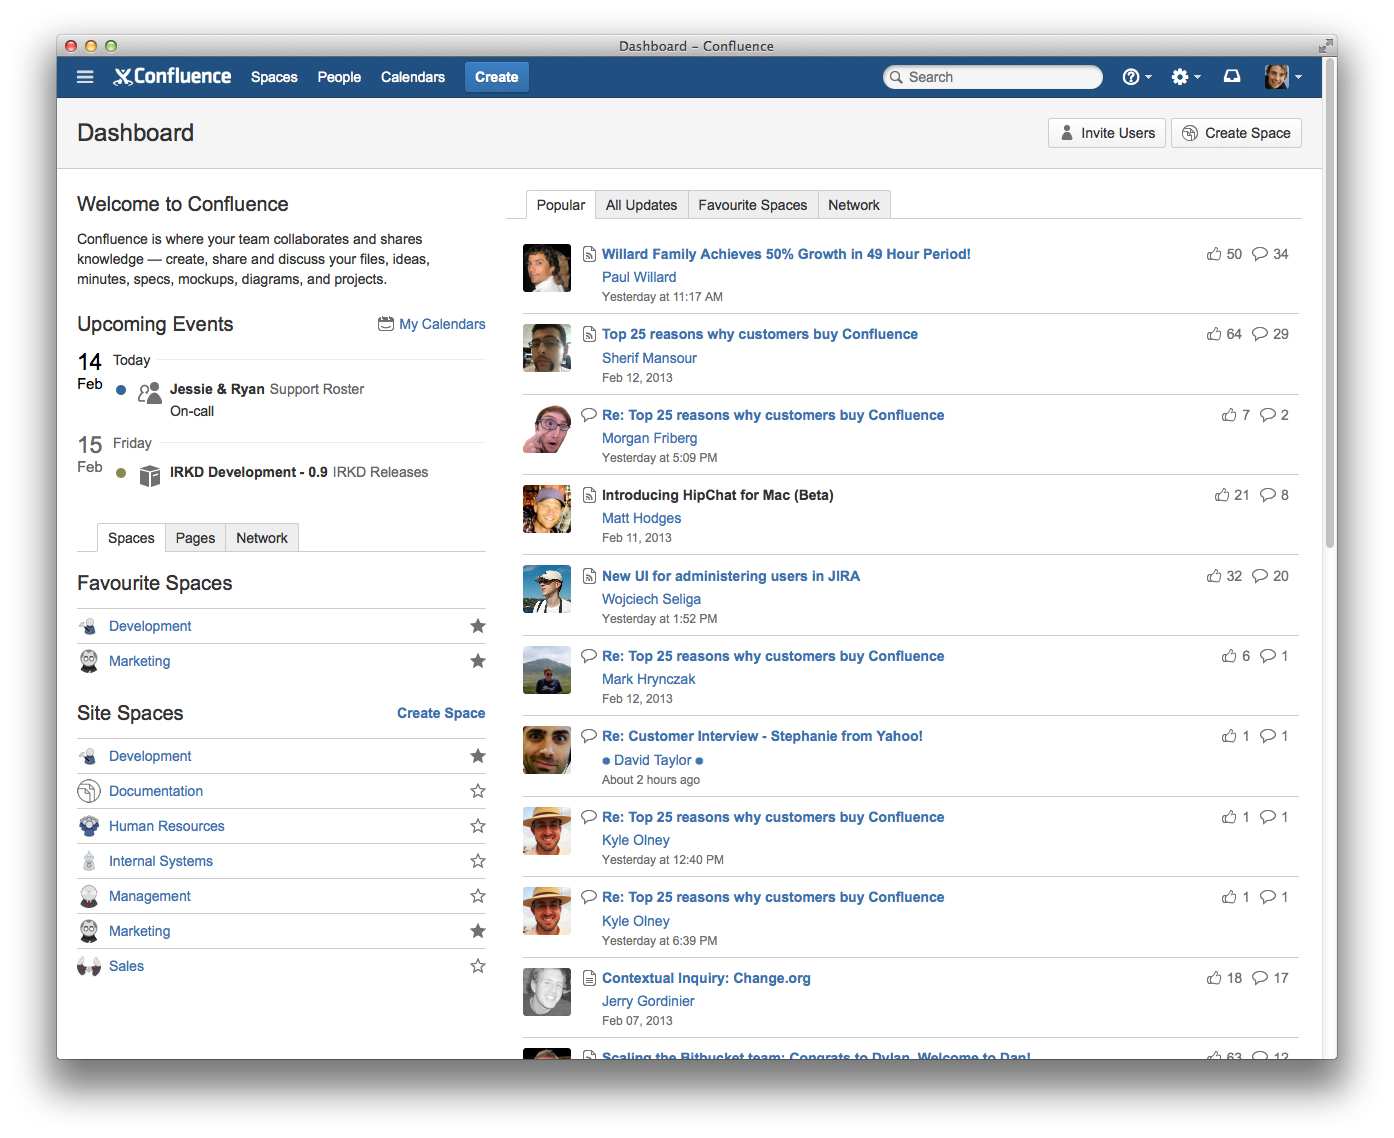Select the Pages tab in left panel
The width and height of the screenshot is (1394, 1138).
click(x=195, y=538)
